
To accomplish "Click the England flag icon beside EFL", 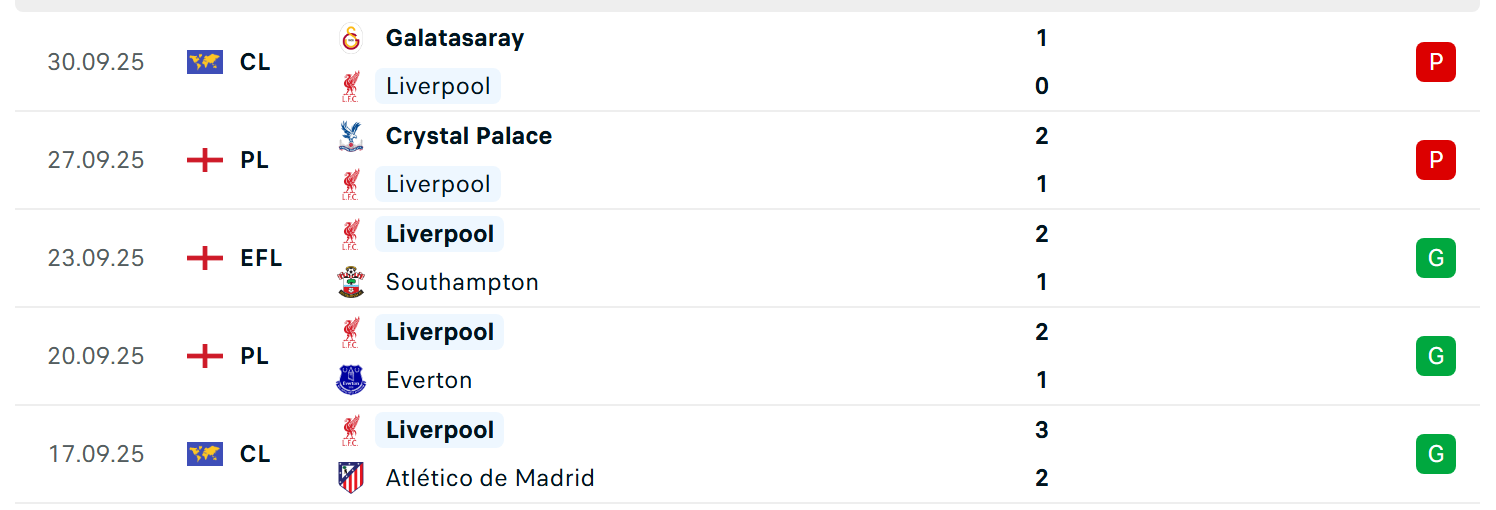I will point(205,258).
